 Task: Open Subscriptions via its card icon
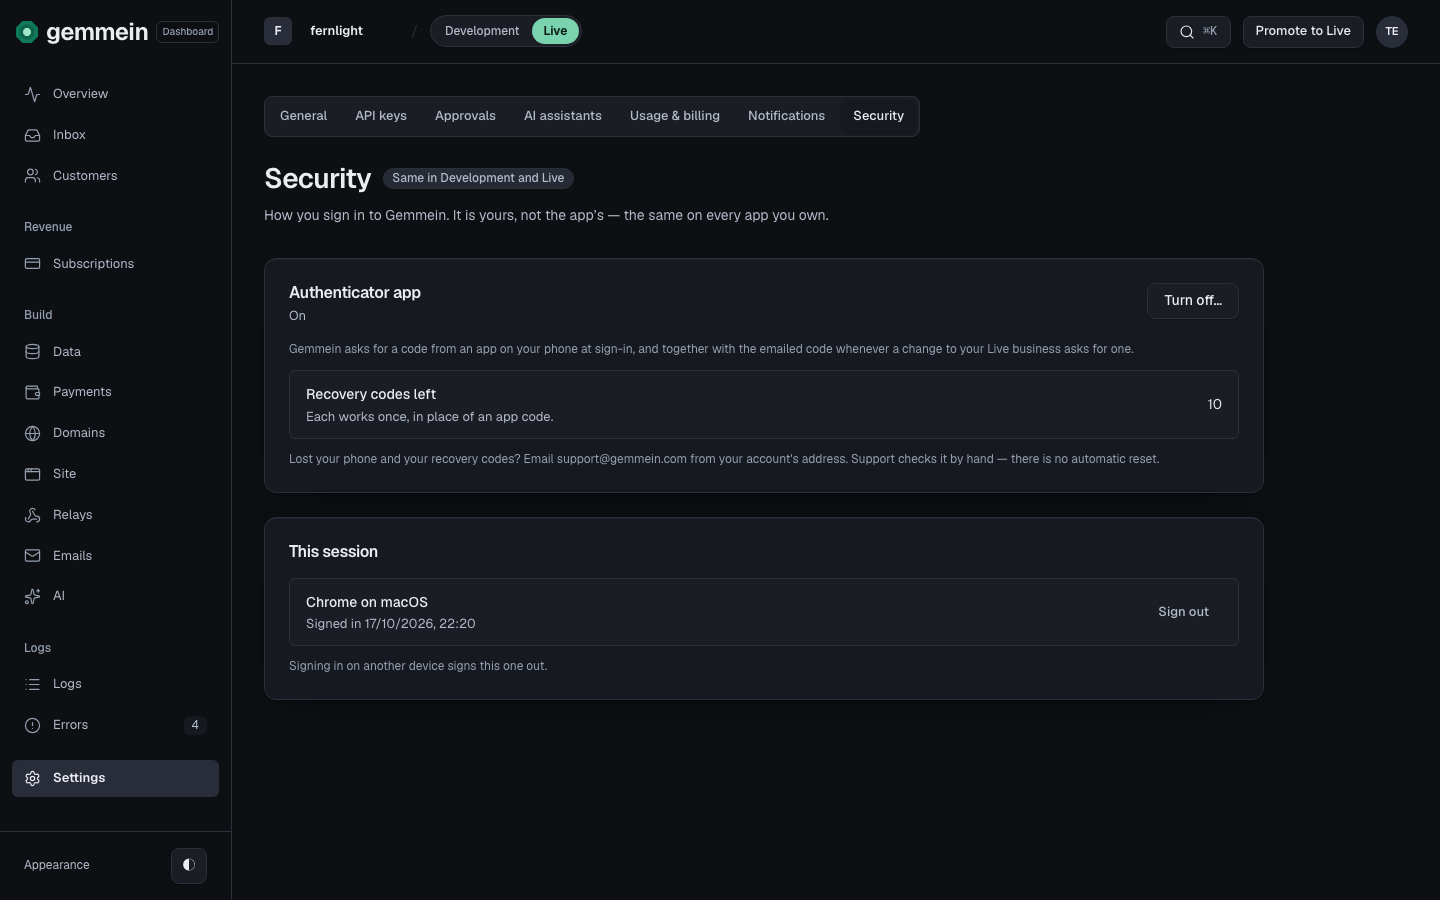pos(33,264)
